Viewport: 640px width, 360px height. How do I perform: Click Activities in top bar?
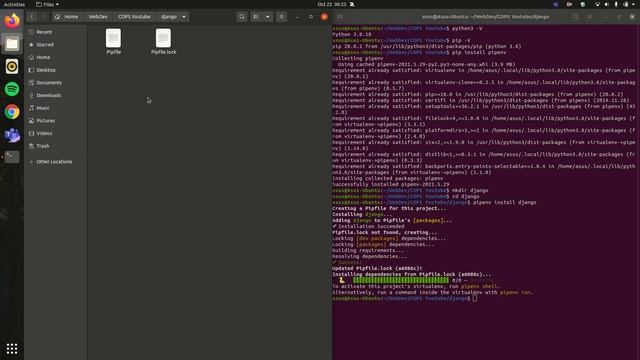click(x=14, y=4)
